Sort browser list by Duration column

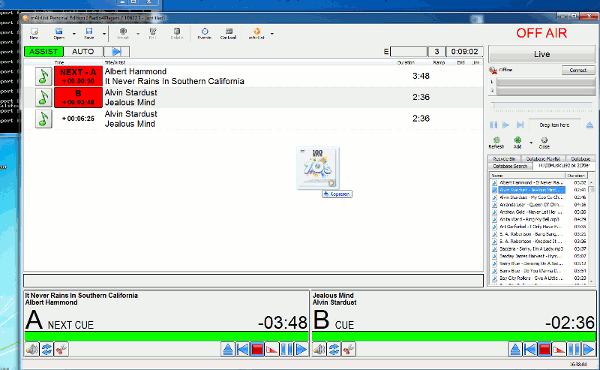point(576,175)
